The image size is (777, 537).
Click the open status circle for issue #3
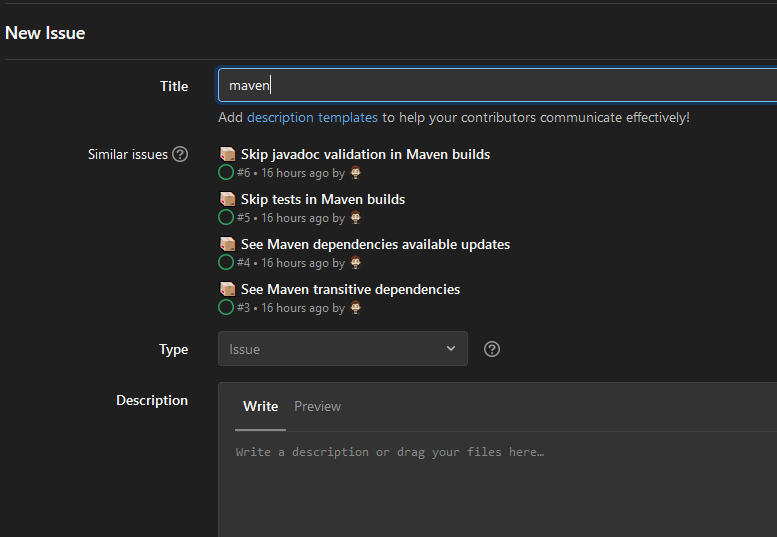(226, 307)
